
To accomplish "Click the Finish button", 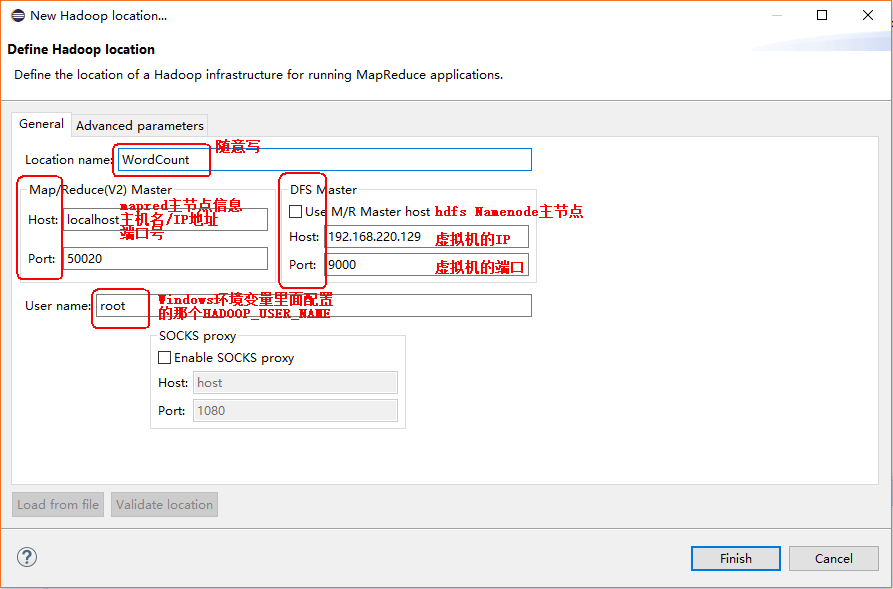I will [x=735, y=558].
